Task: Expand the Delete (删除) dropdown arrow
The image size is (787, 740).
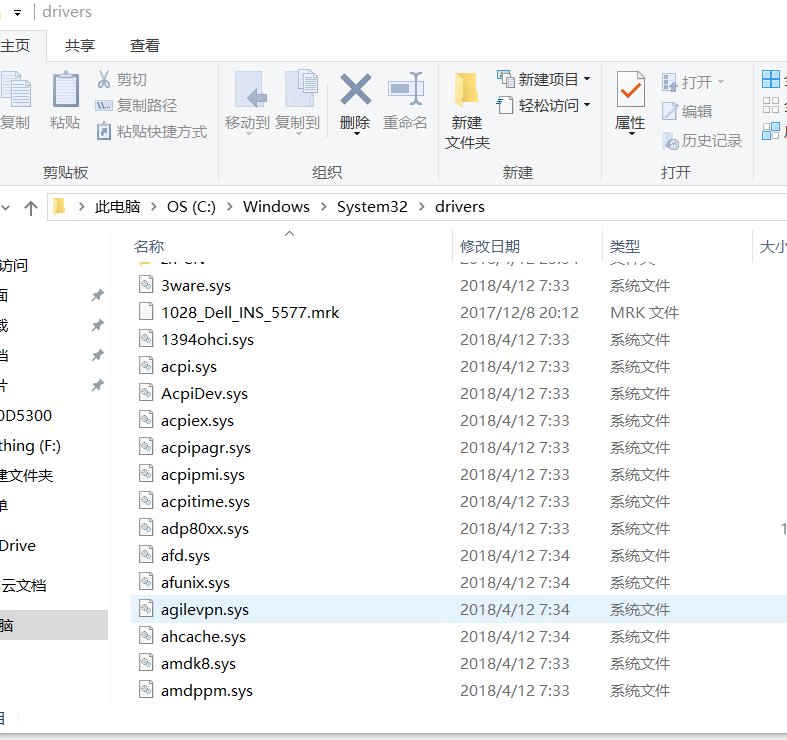Action: click(x=356, y=134)
